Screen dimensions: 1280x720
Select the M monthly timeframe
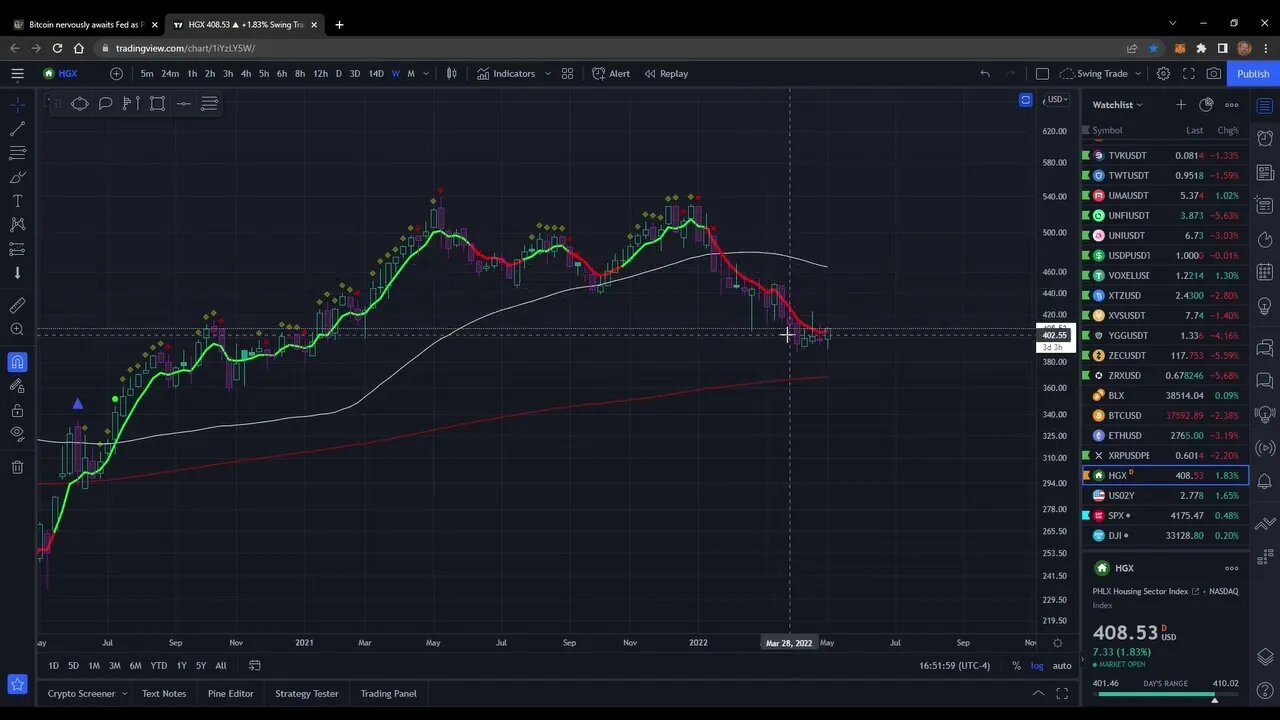pyautogui.click(x=410, y=73)
